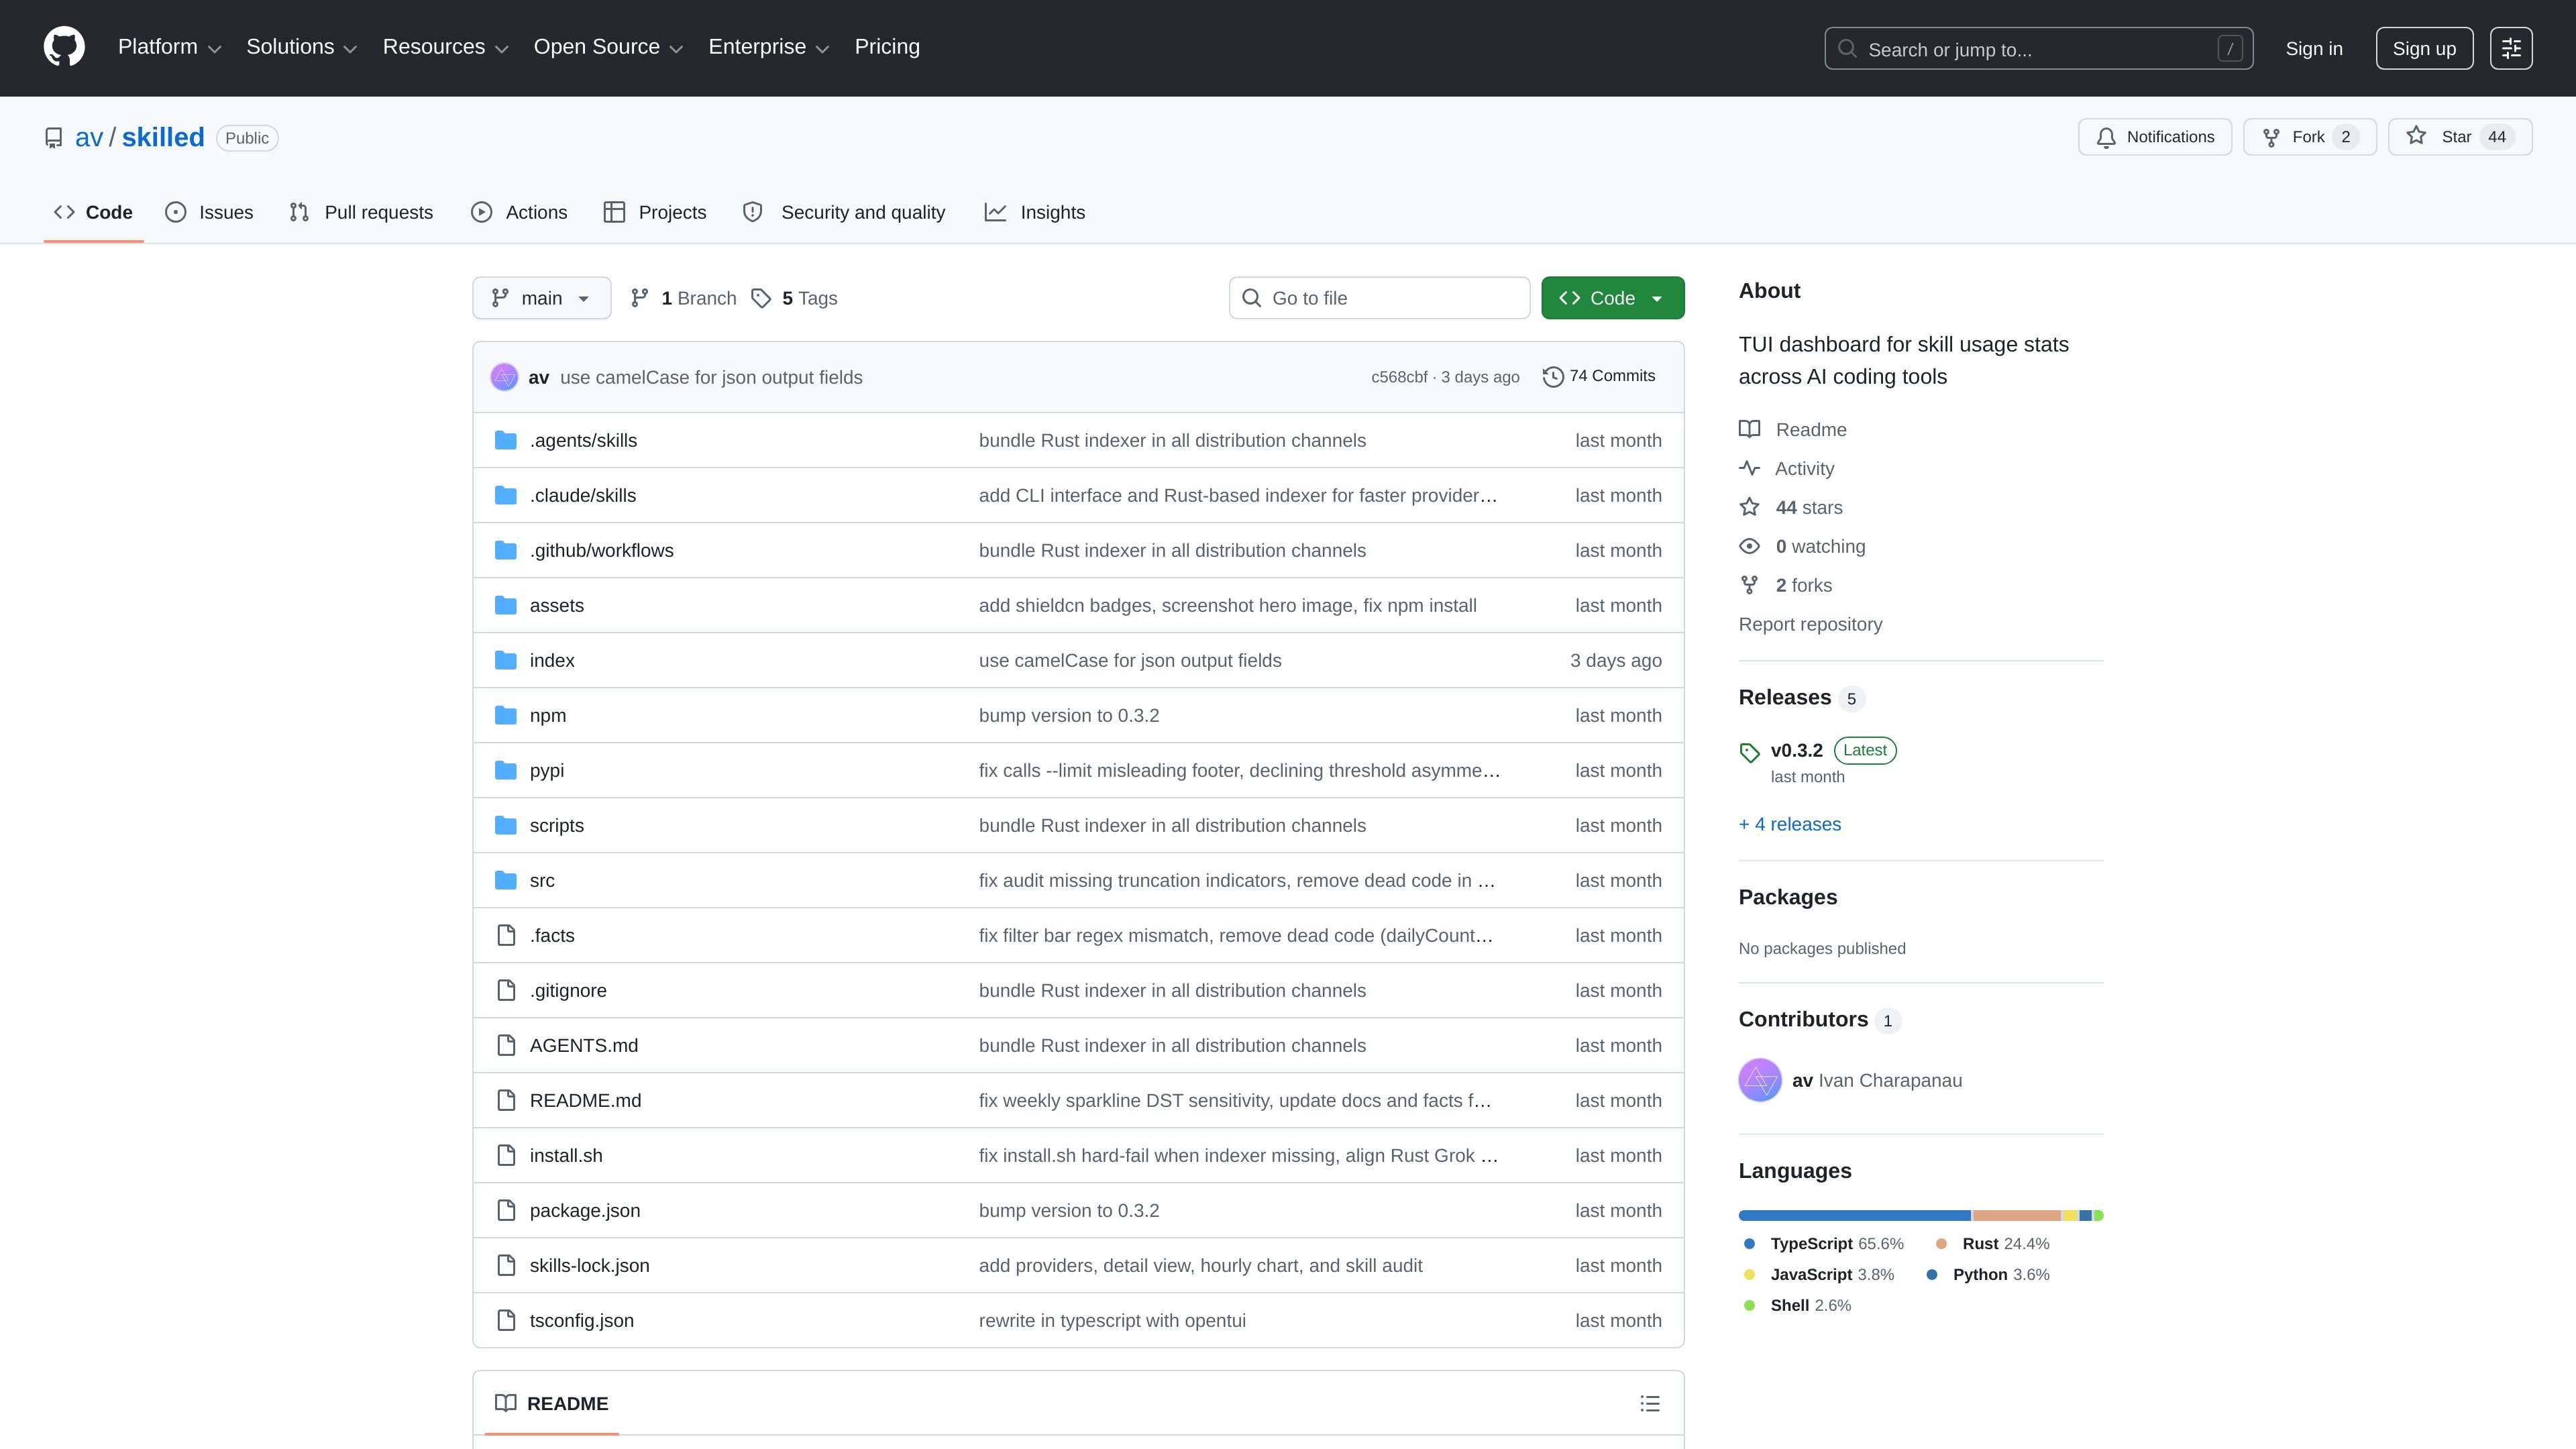2576x1449 pixels.
Task: Click the book icon beside Readme in About
Action: tap(1749, 429)
